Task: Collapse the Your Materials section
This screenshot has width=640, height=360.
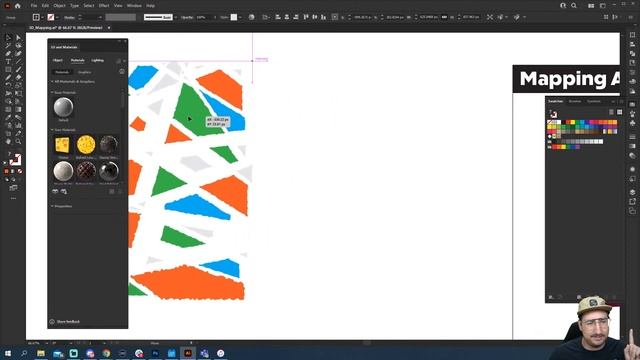Action: coord(52,130)
